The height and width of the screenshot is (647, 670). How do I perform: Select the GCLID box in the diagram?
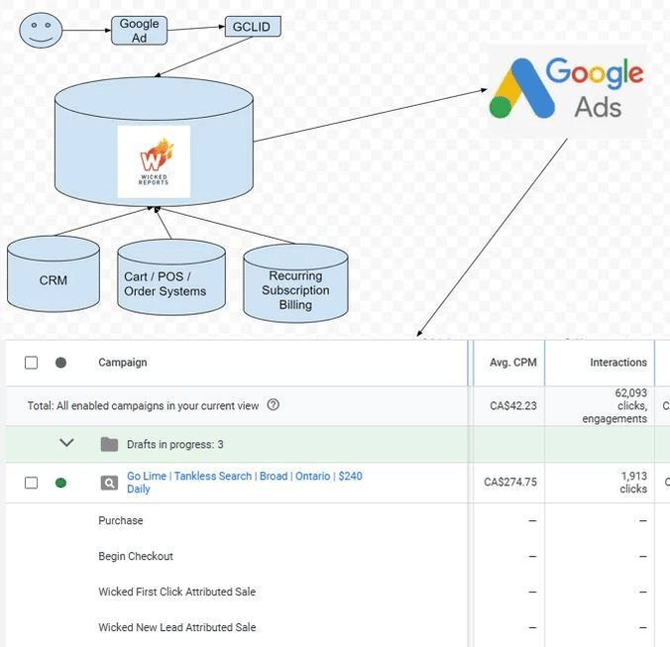point(254,27)
